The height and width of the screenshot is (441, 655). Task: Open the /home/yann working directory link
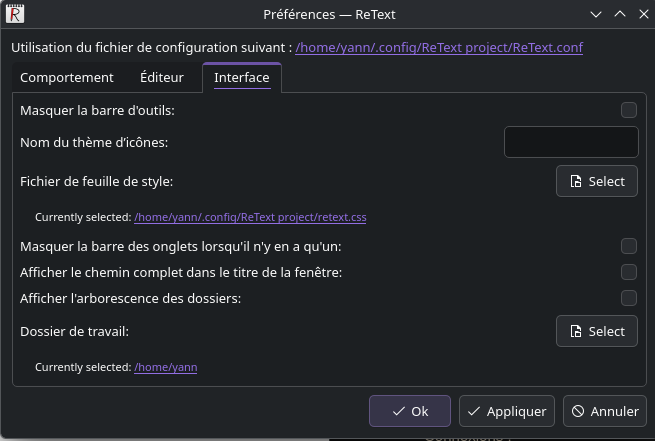click(x=165, y=367)
